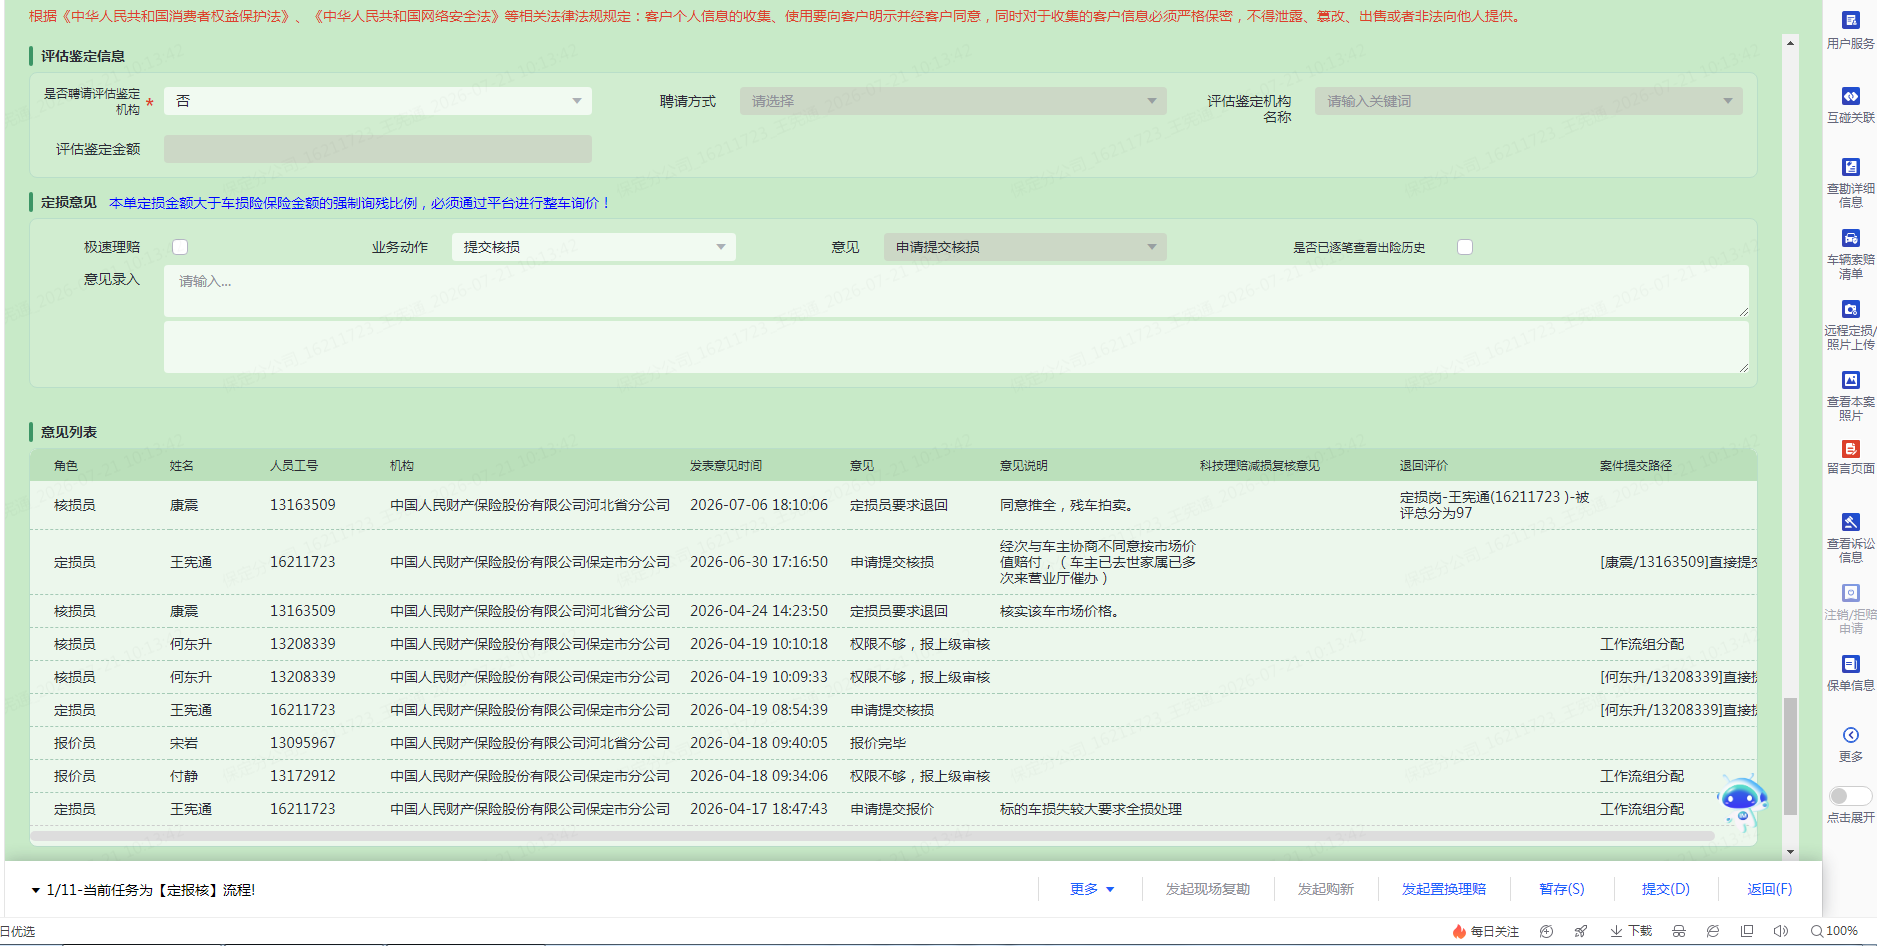1877x946 pixels.
Task: Click the 更多 circle arrow sidebar icon
Action: (1850, 735)
